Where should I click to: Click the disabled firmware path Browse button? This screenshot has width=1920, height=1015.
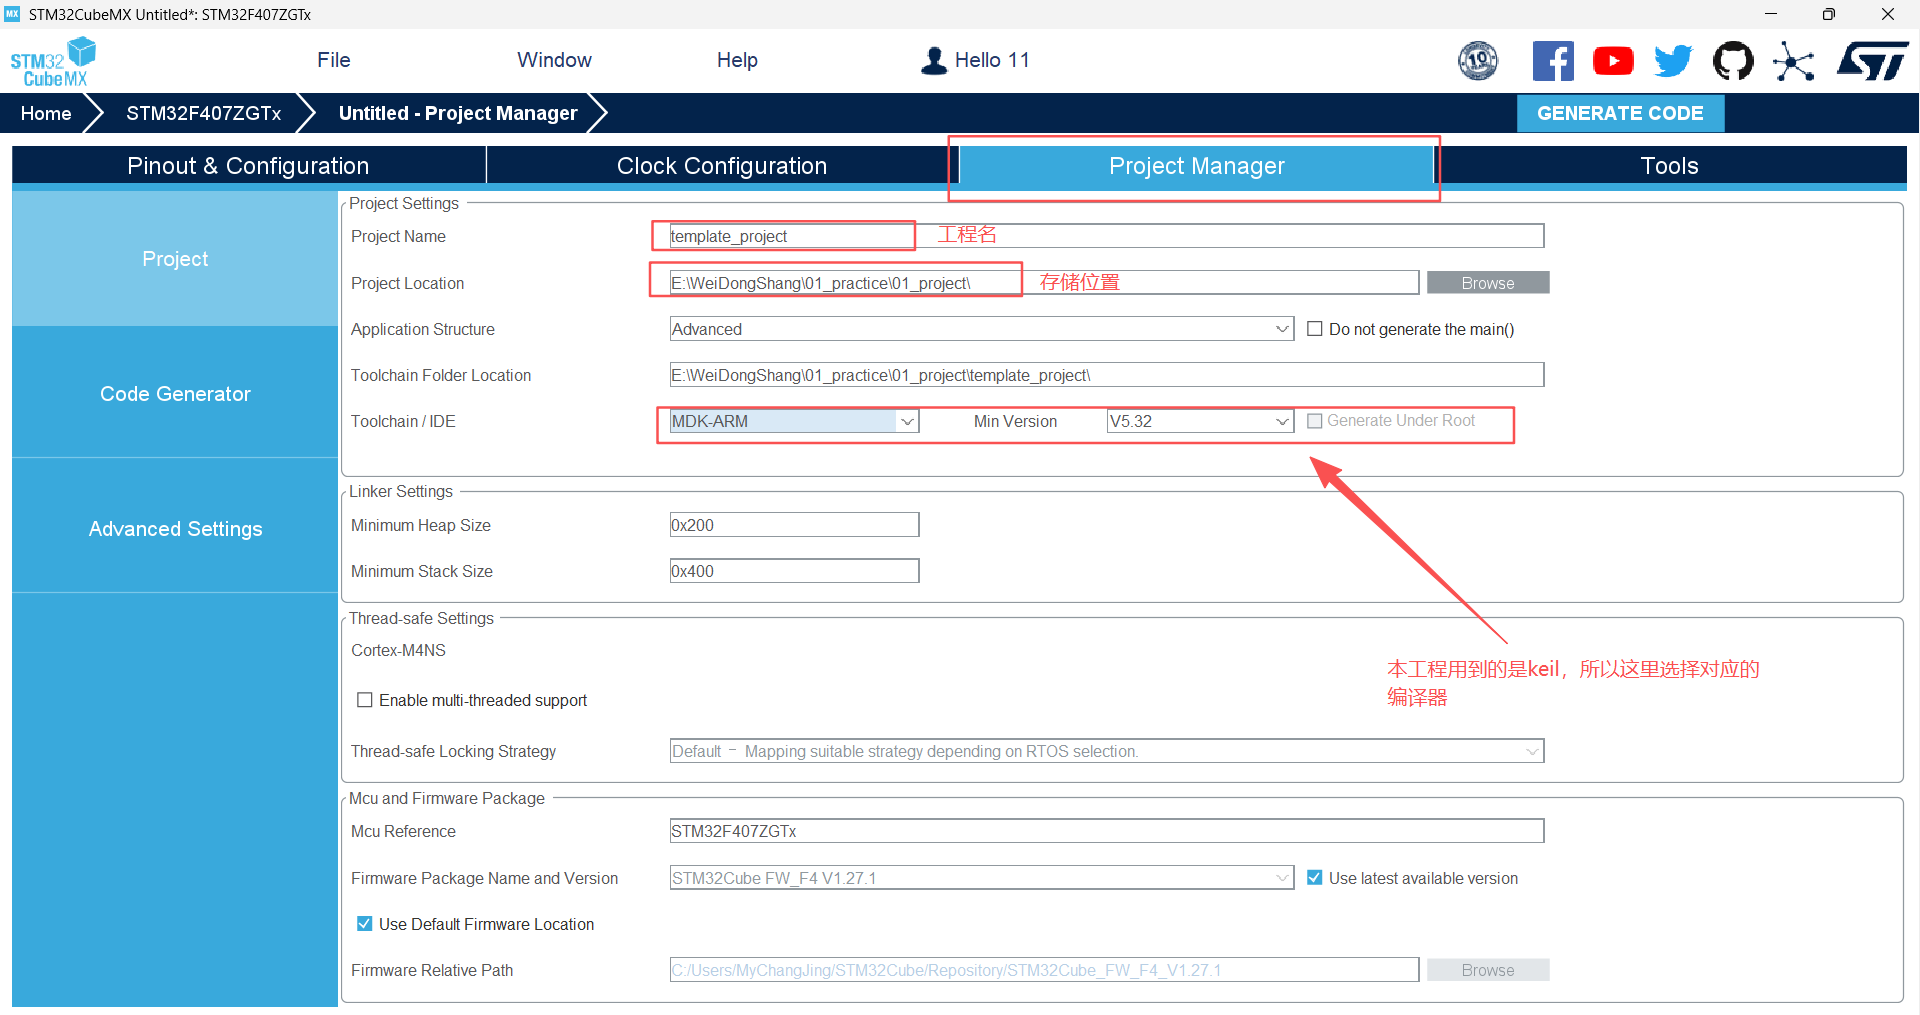[1488, 970]
